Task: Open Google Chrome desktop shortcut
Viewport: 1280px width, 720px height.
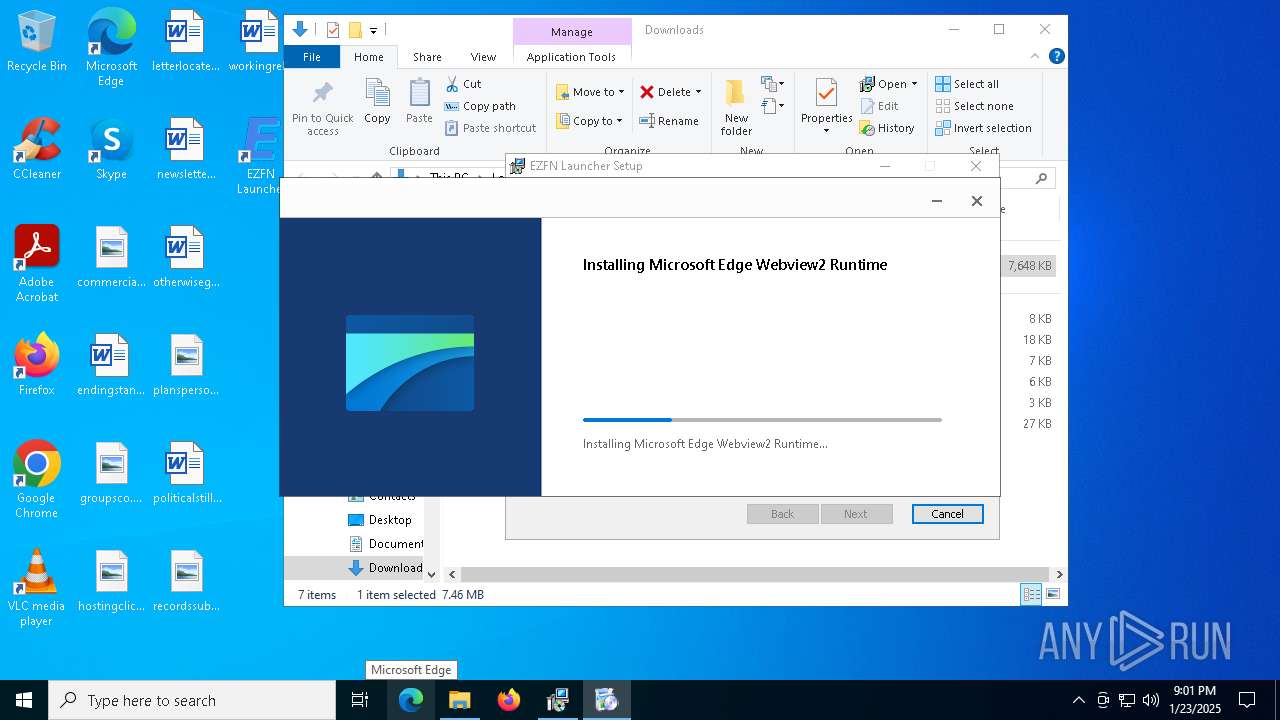Action: click(37, 479)
